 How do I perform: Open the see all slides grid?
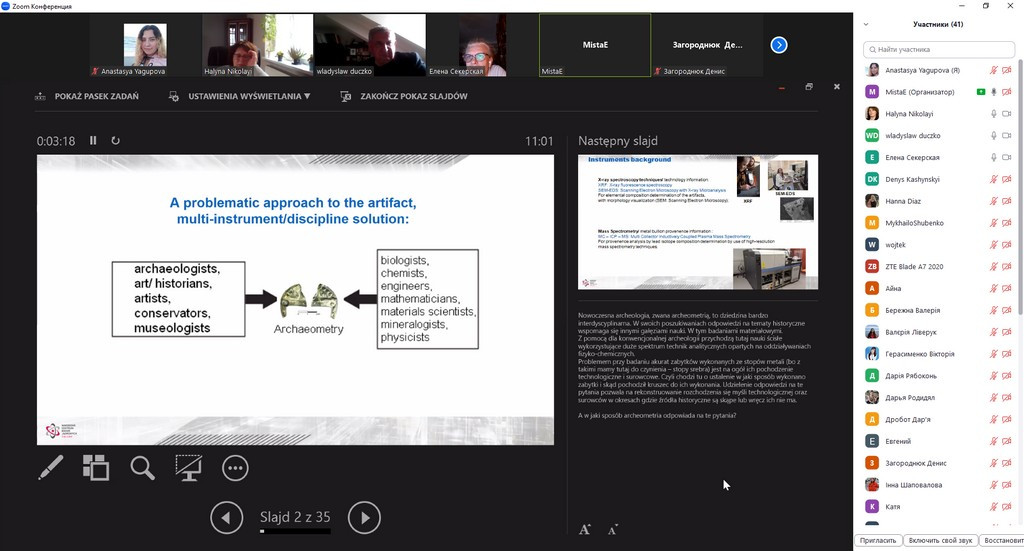pyautogui.click(x=96, y=468)
